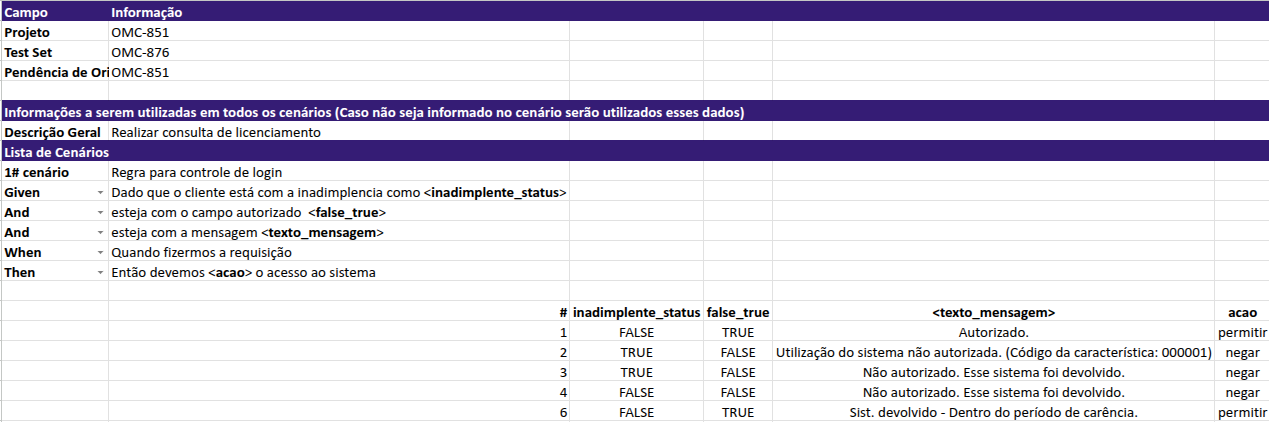This screenshot has width=1269, height=422.
Task: Select the Test Set value OMC-876
Action: pyautogui.click(x=140, y=52)
